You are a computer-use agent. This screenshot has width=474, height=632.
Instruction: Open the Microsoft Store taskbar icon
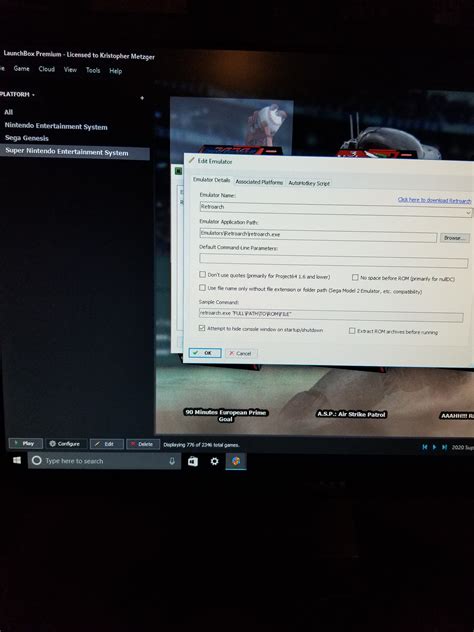[193, 461]
